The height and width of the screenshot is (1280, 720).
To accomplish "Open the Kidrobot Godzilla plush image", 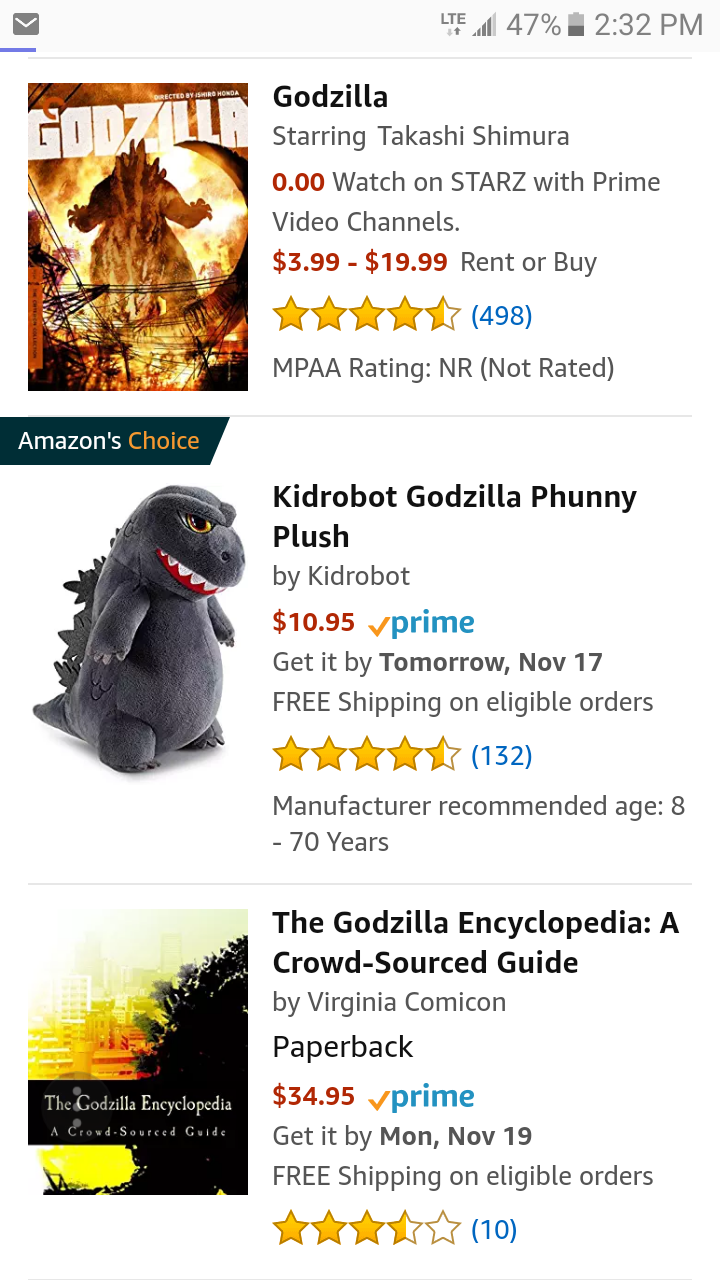I will (x=138, y=630).
